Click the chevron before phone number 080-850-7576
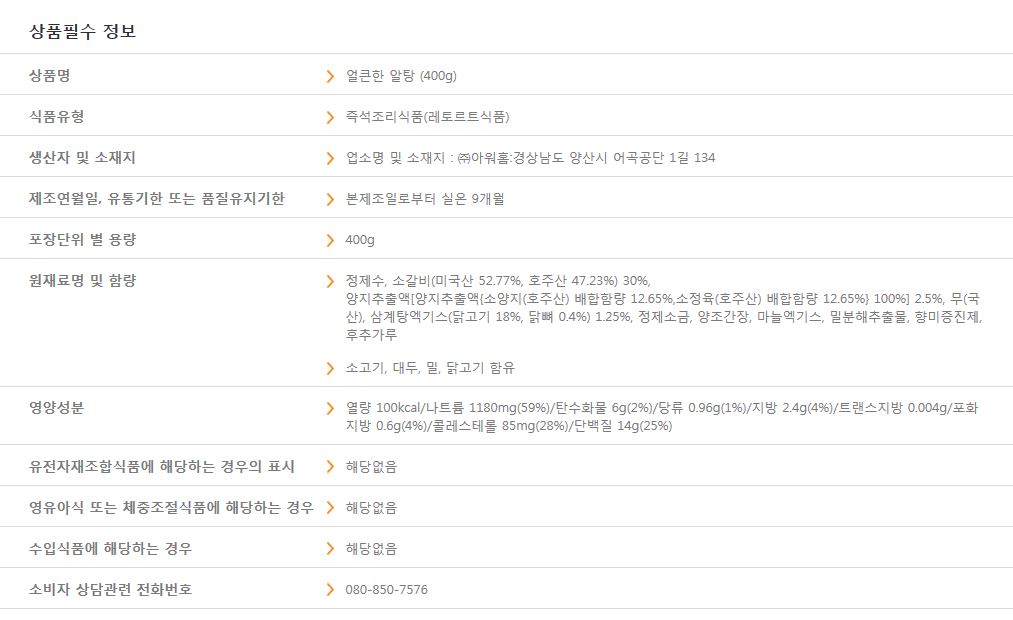This screenshot has height=620, width=1013. click(x=330, y=590)
